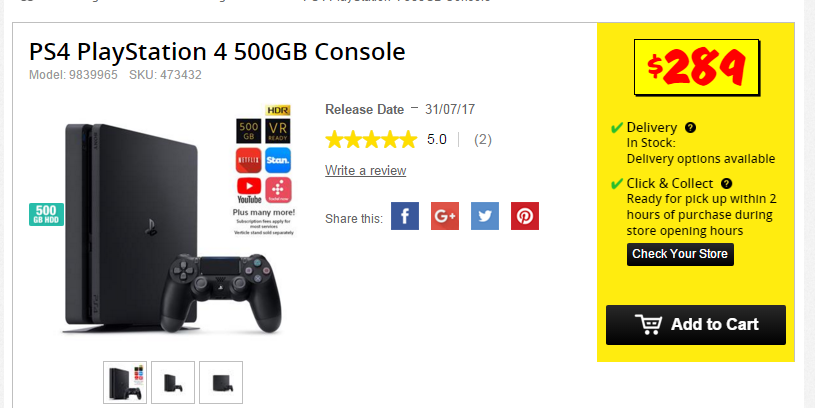The height and width of the screenshot is (408, 815).
Task: Click the five-star rating display
Action: (371, 140)
